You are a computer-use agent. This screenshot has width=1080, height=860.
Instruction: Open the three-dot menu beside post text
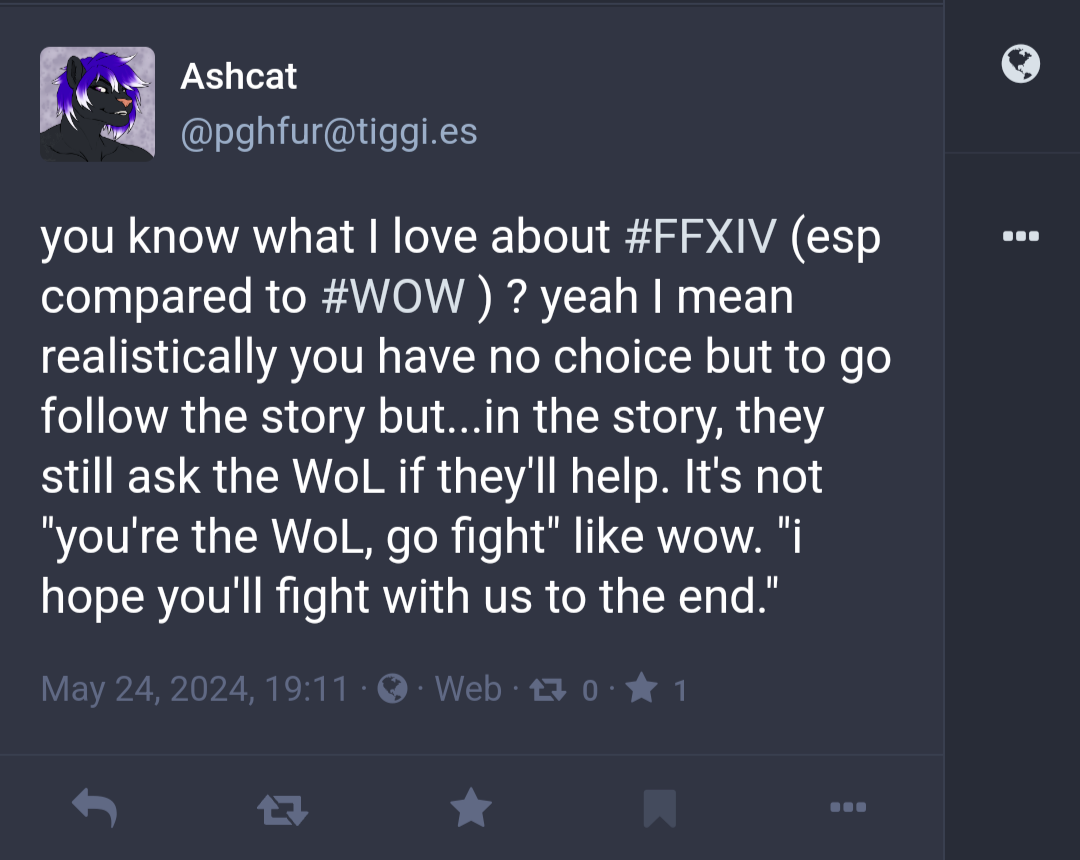click(x=1021, y=236)
